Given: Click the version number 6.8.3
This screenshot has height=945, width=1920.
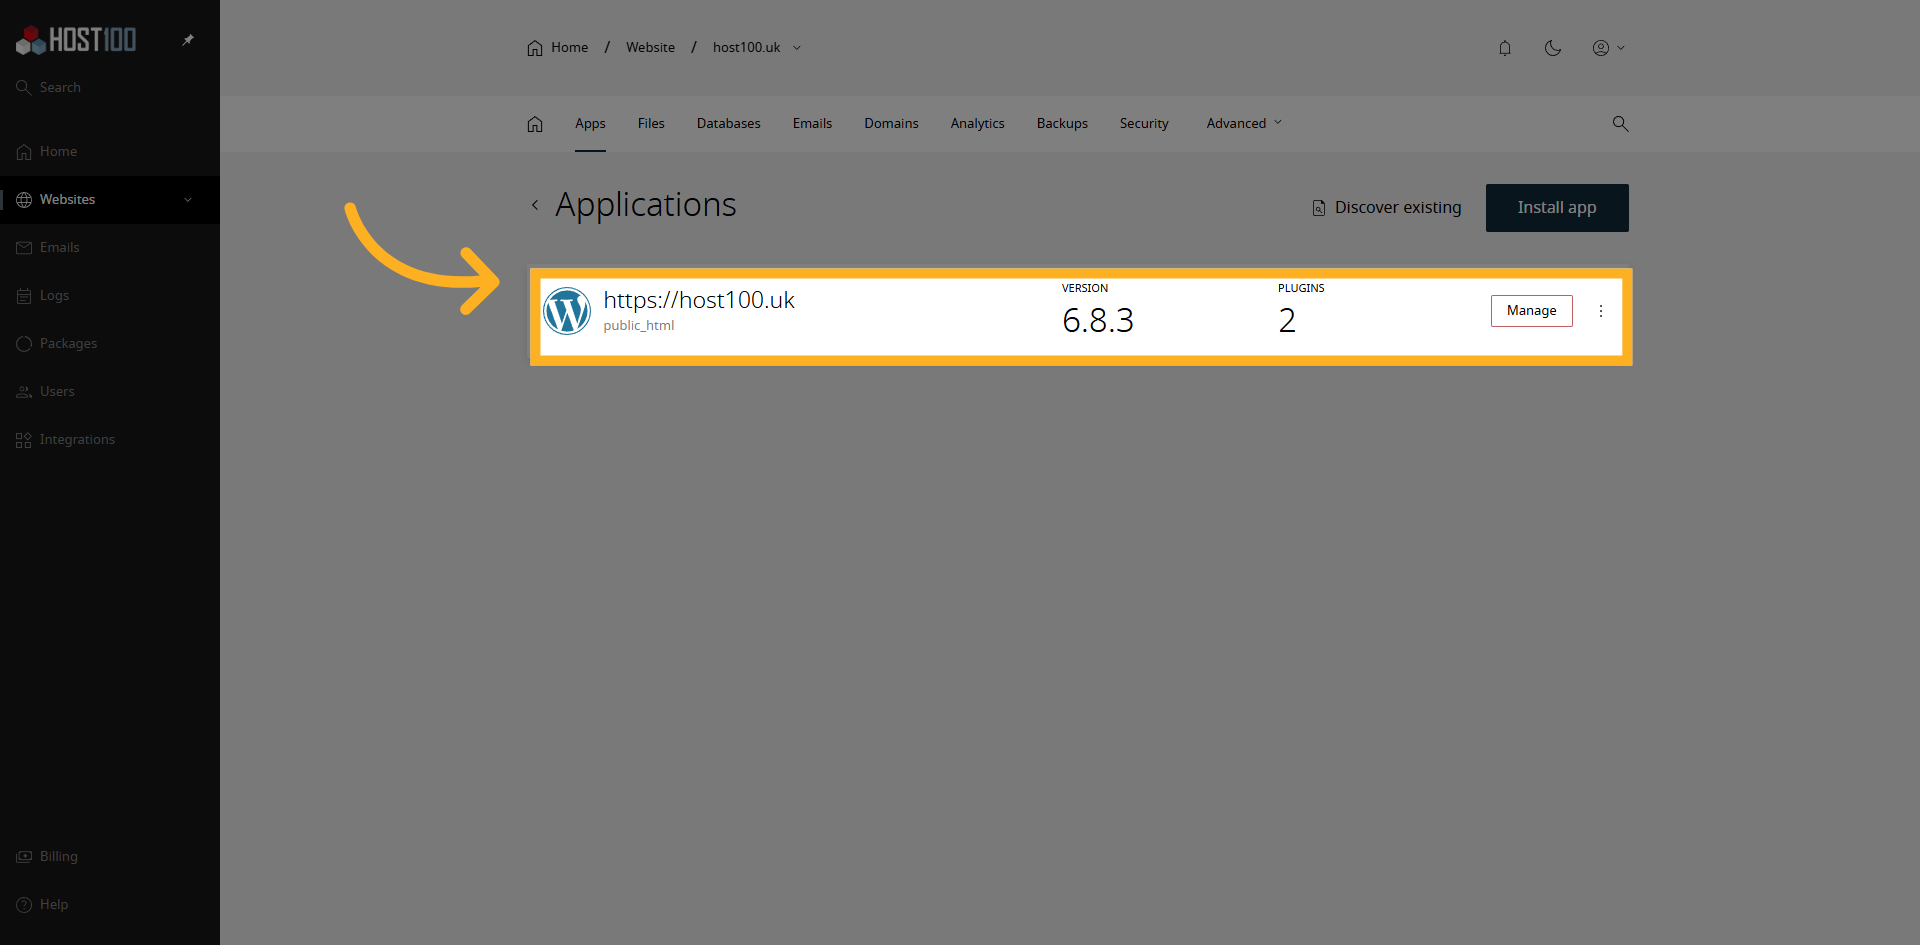Looking at the screenshot, I should pyautogui.click(x=1098, y=321).
